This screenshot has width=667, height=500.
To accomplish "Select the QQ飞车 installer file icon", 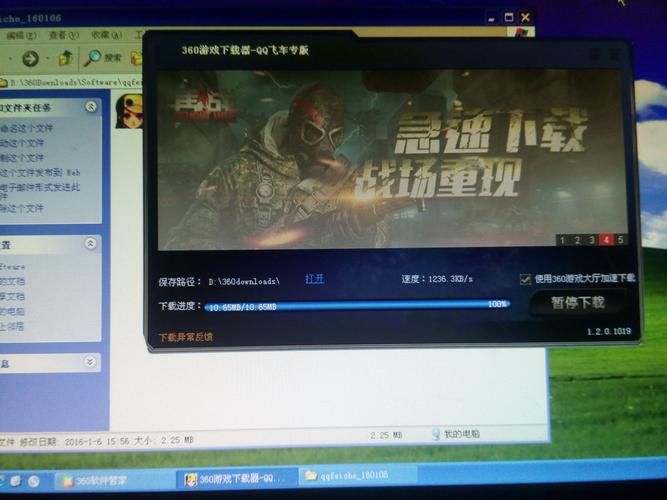I will [x=130, y=112].
